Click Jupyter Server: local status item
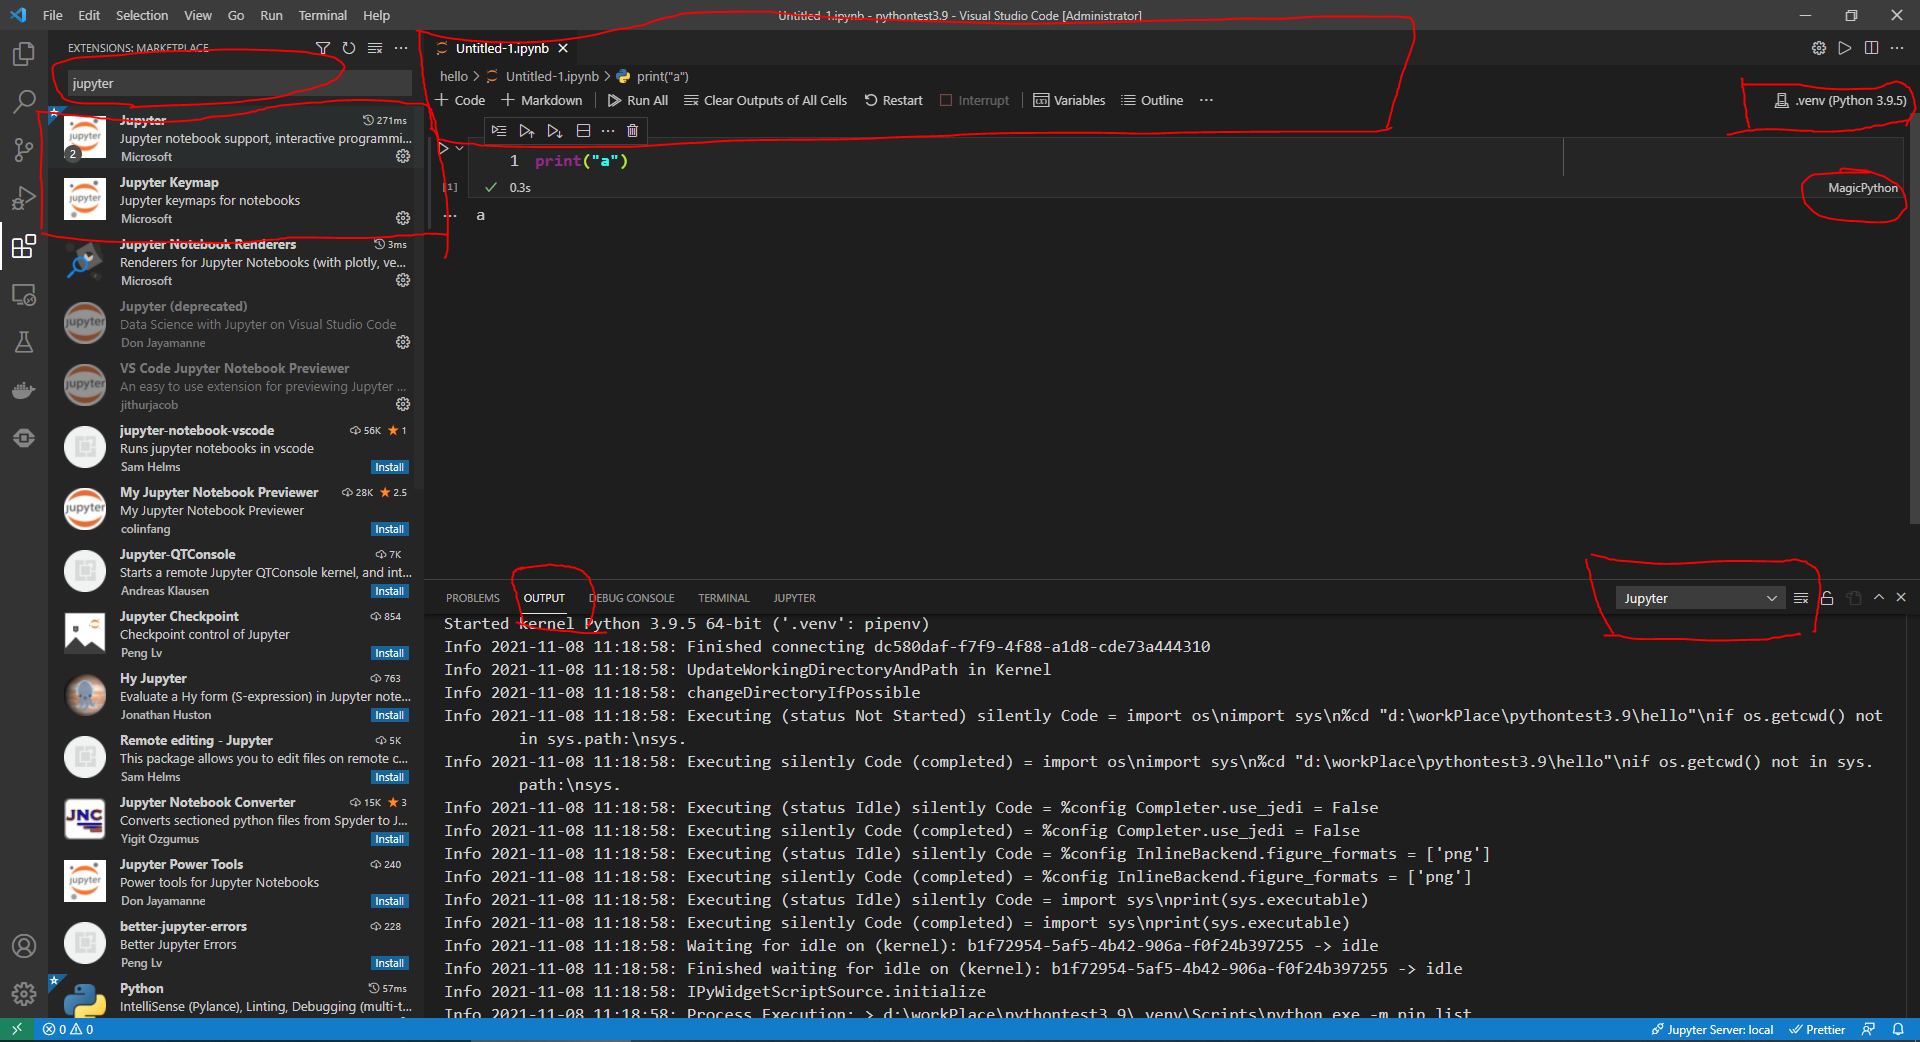Image resolution: width=1920 pixels, height=1042 pixels. coord(1711,1029)
